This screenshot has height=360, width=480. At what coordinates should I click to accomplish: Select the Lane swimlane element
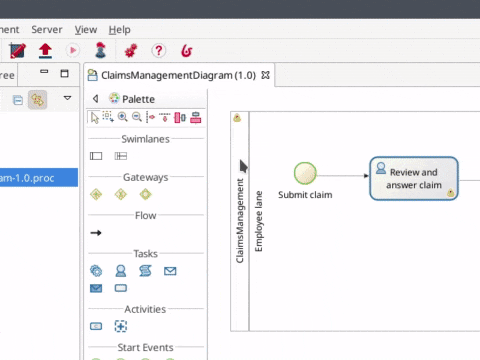(121, 156)
